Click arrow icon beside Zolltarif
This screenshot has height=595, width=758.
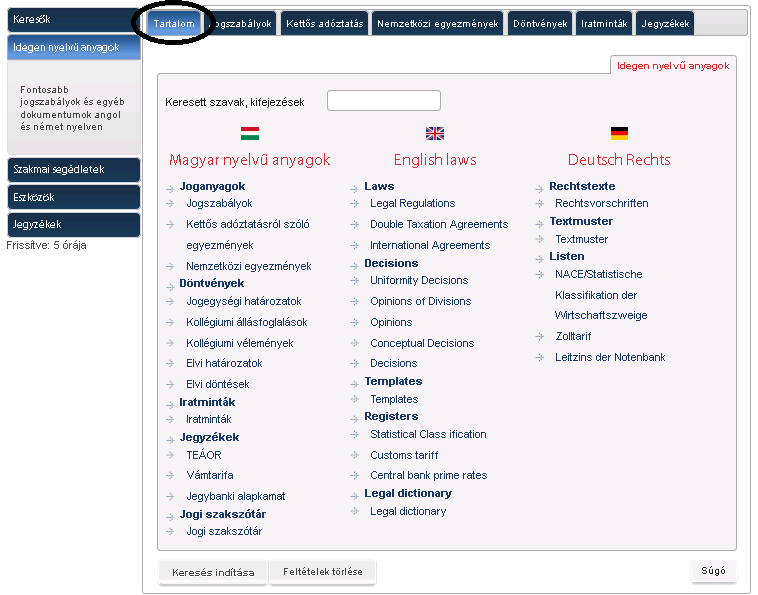pyautogui.click(x=540, y=336)
